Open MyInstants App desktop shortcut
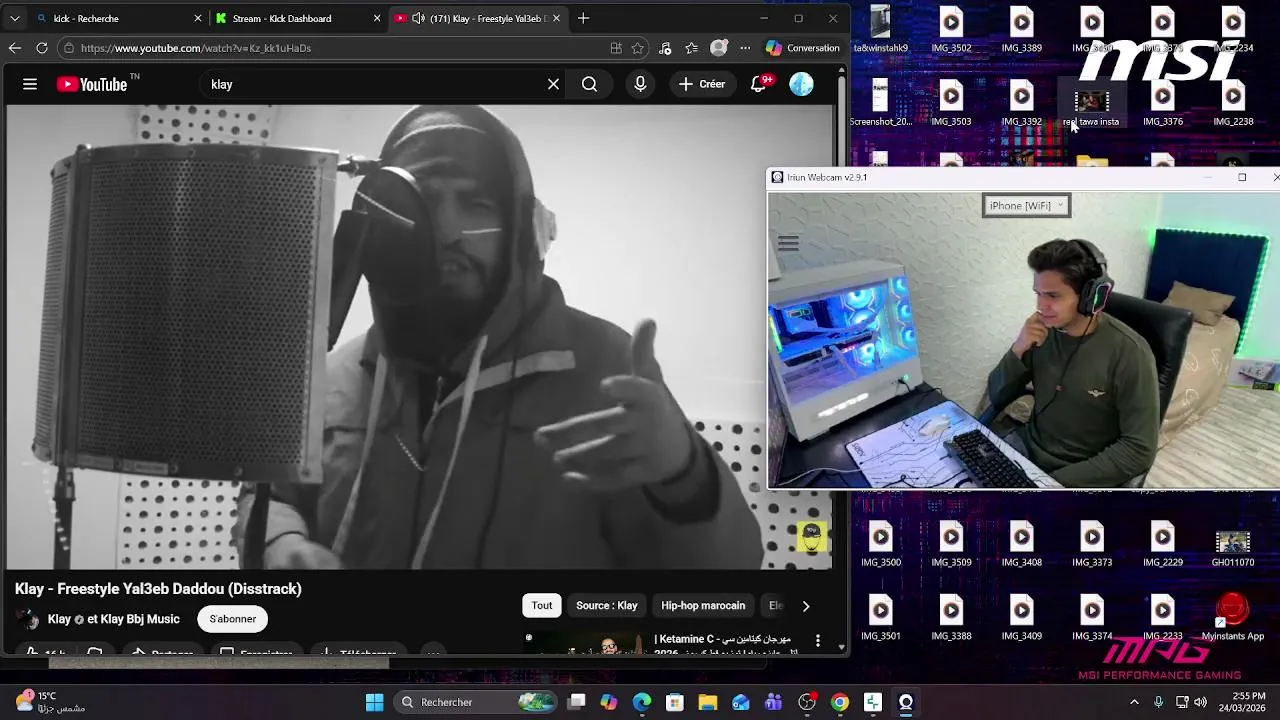Image resolution: width=1280 pixels, height=720 pixels. coord(1233,617)
